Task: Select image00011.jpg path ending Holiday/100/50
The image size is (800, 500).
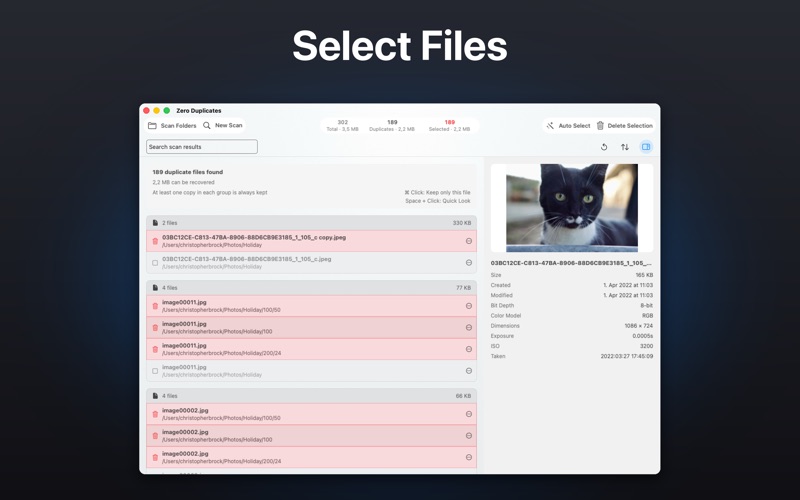Action: (221, 310)
